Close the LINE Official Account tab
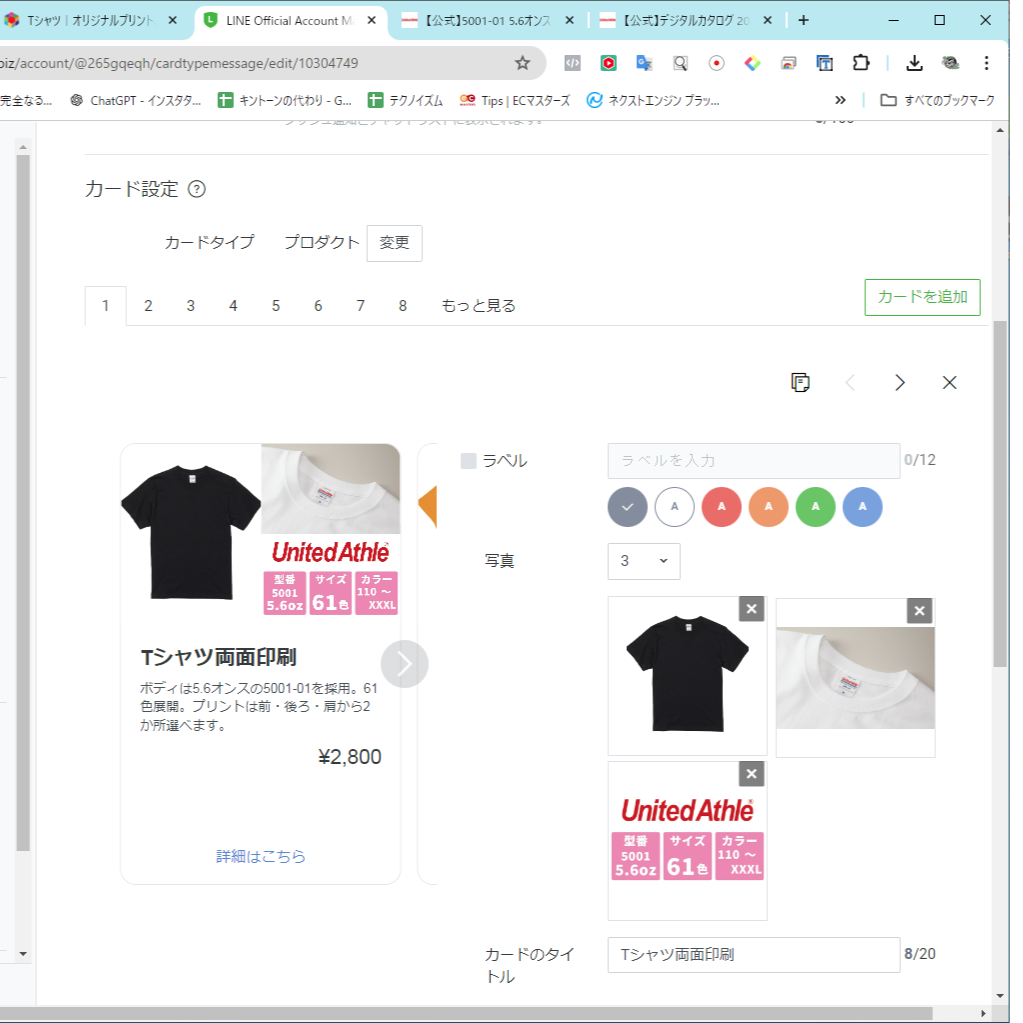This screenshot has height=1023, width=1023. pos(371,20)
